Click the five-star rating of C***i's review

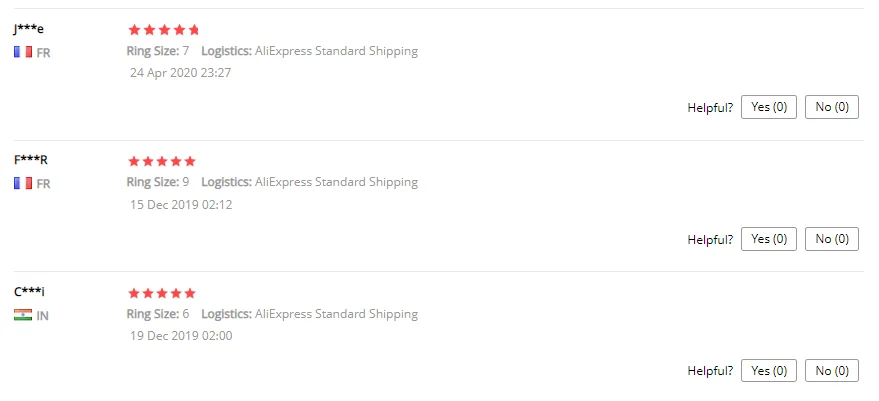coord(162,293)
